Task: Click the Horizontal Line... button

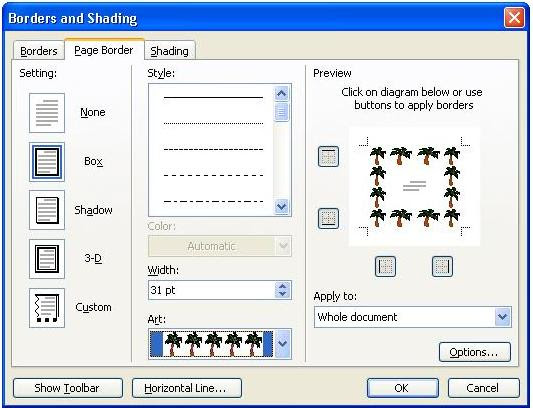Action: coord(187,388)
